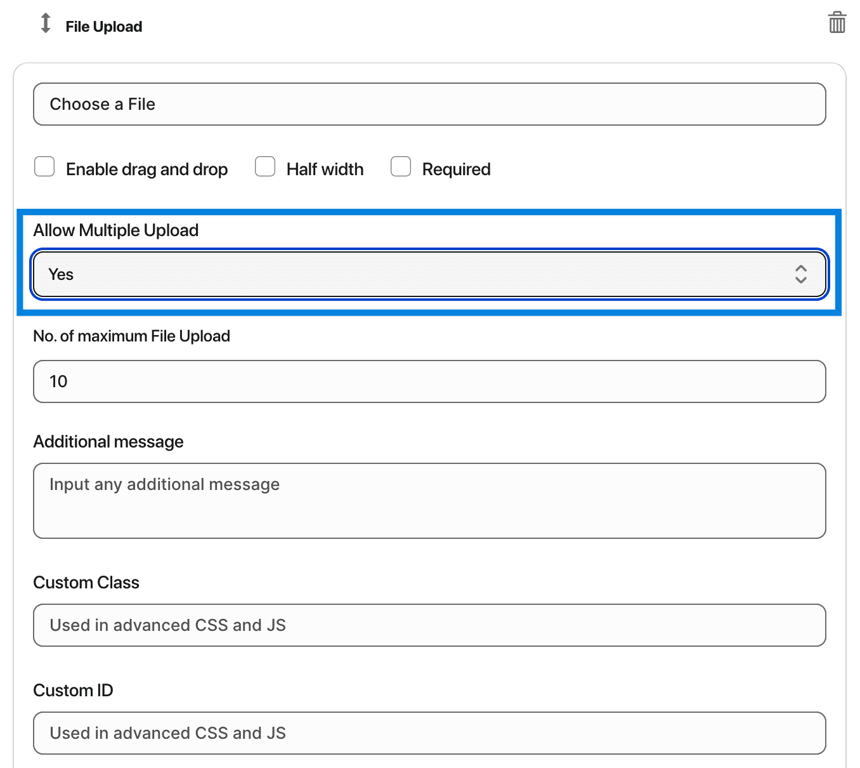Tick the Enable drag and drop checkbox

coord(44,167)
